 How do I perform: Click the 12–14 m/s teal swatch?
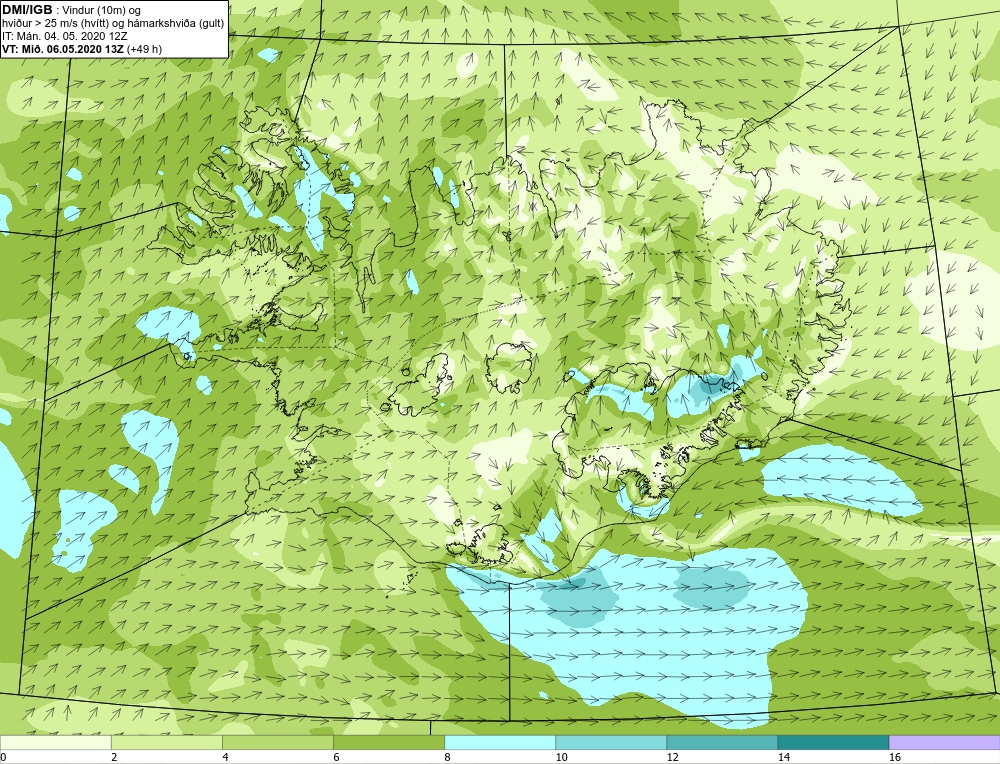(x=722, y=742)
